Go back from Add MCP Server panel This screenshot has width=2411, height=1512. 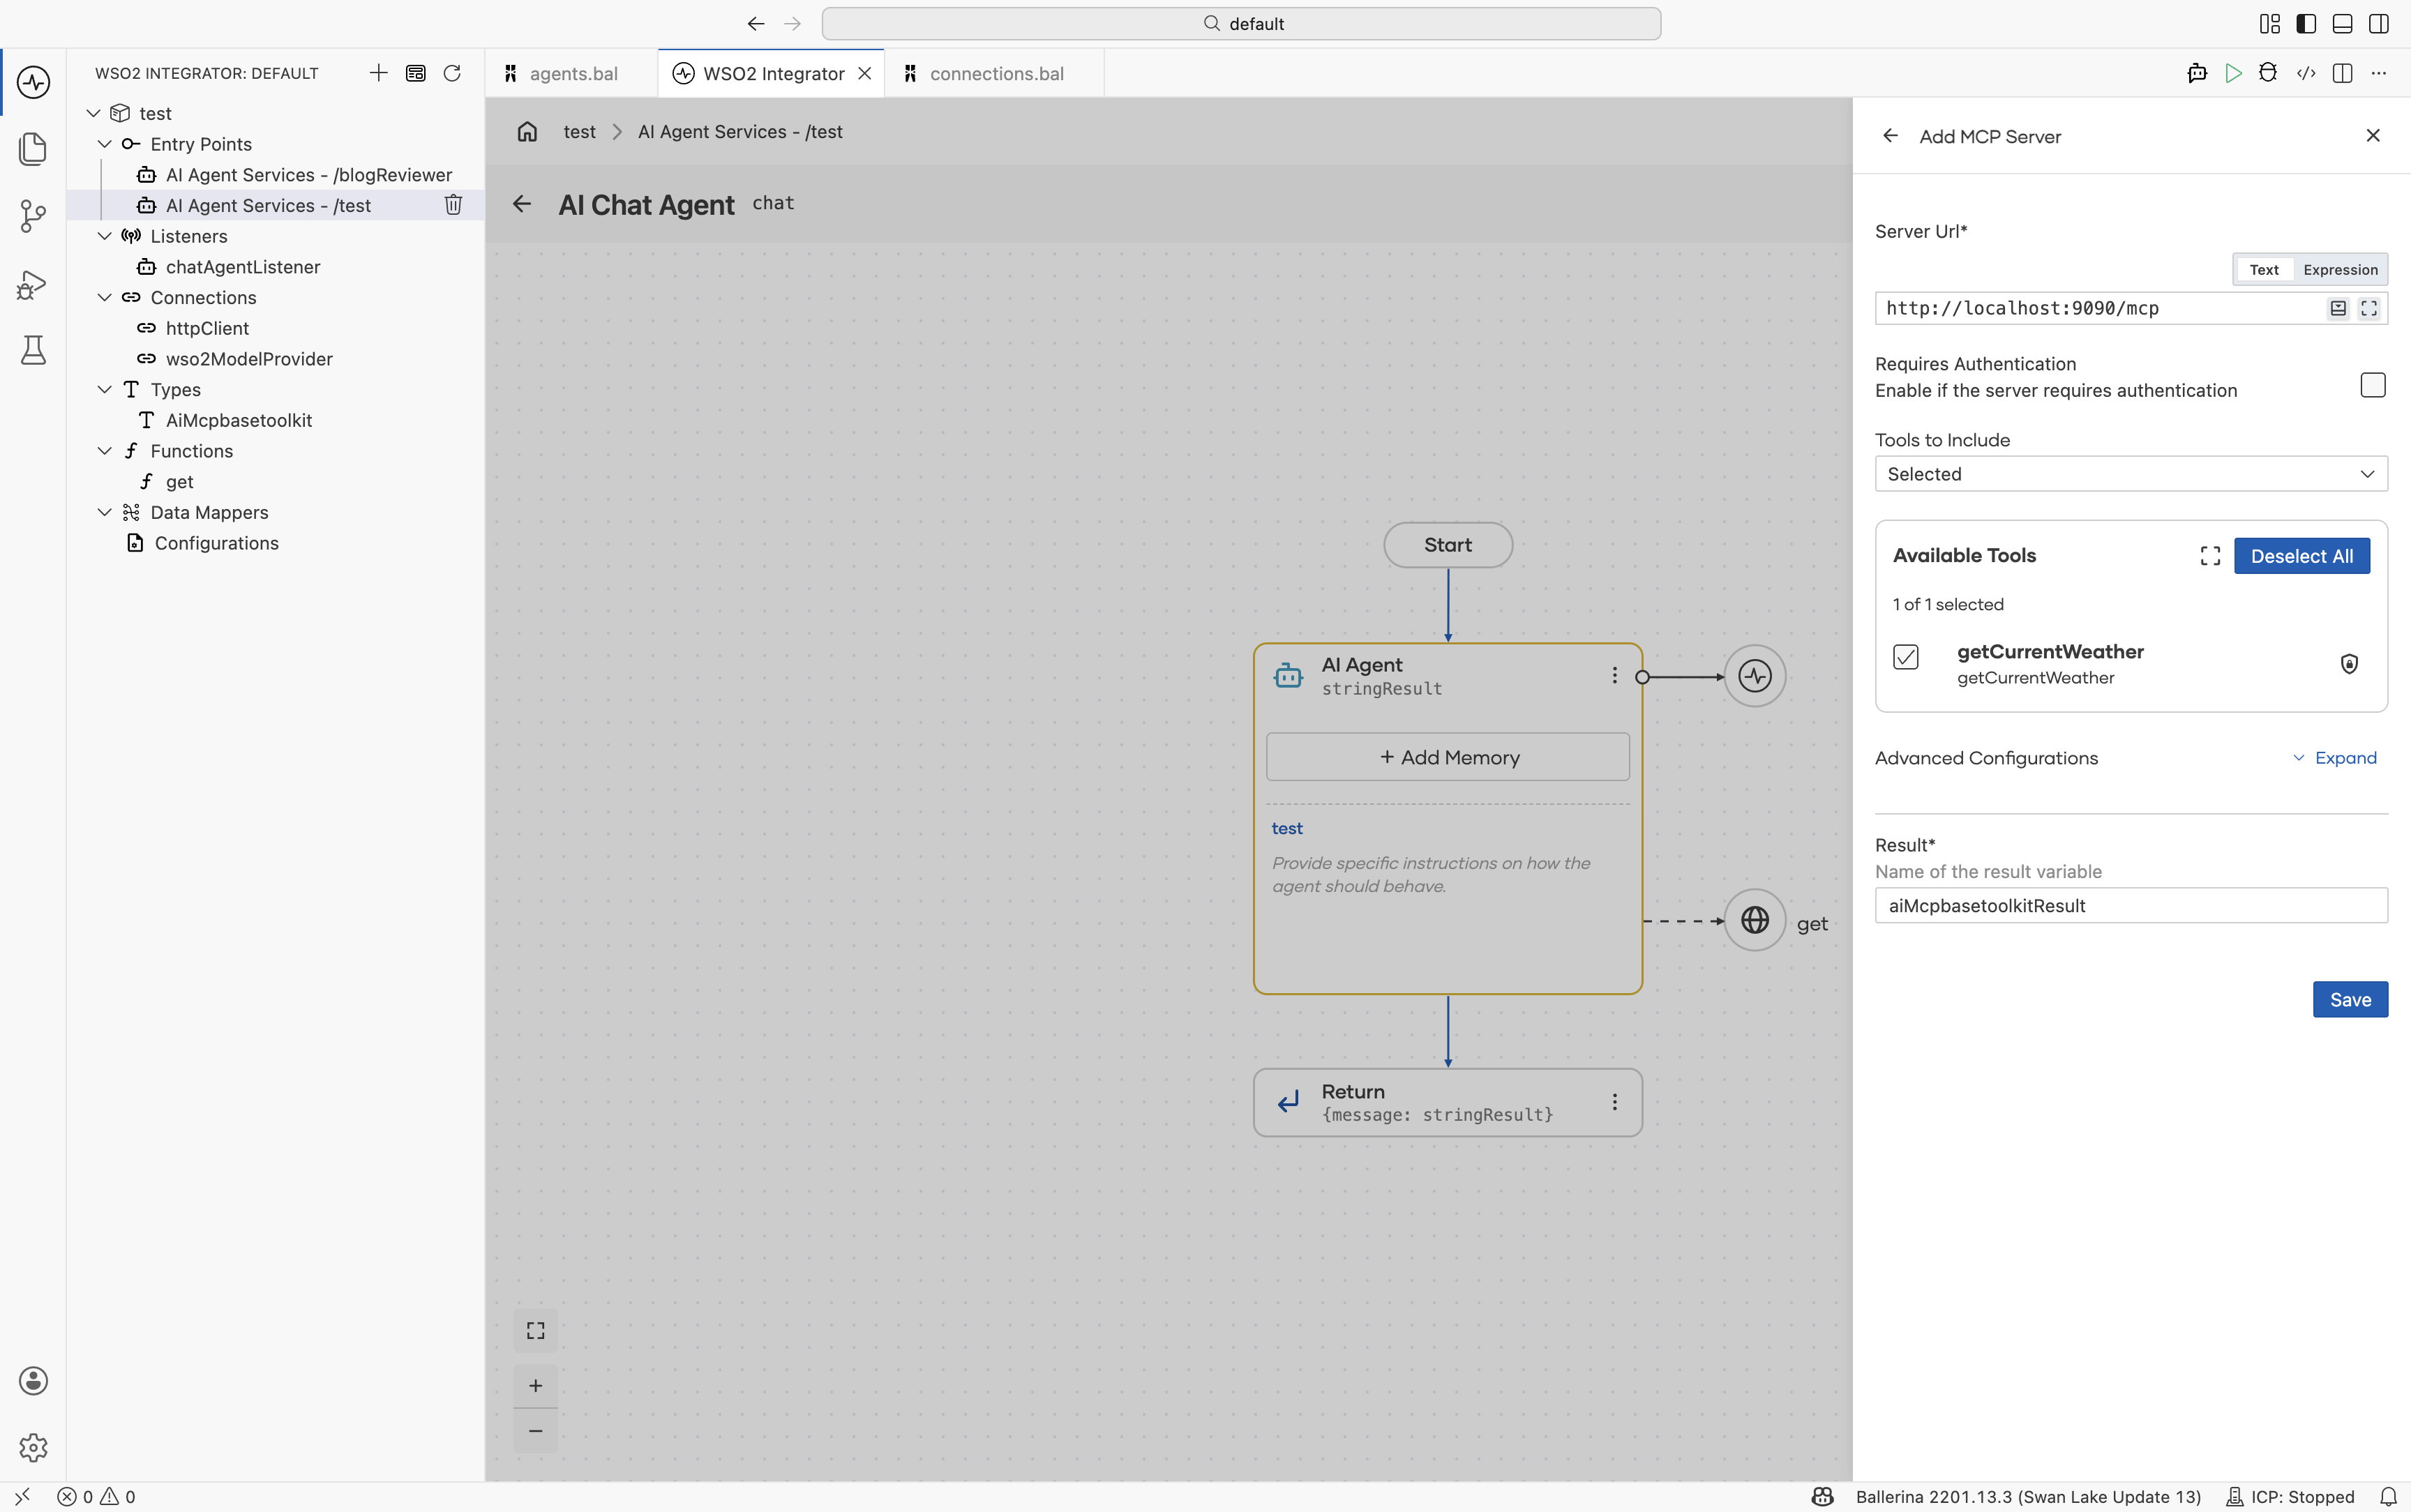coord(1890,136)
